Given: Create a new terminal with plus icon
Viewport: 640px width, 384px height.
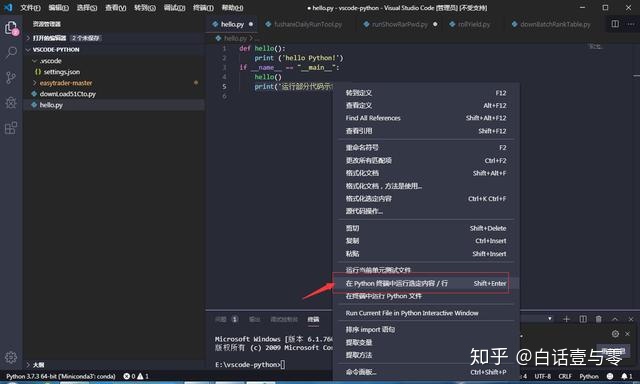Looking at the screenshot, I should click(566, 319).
